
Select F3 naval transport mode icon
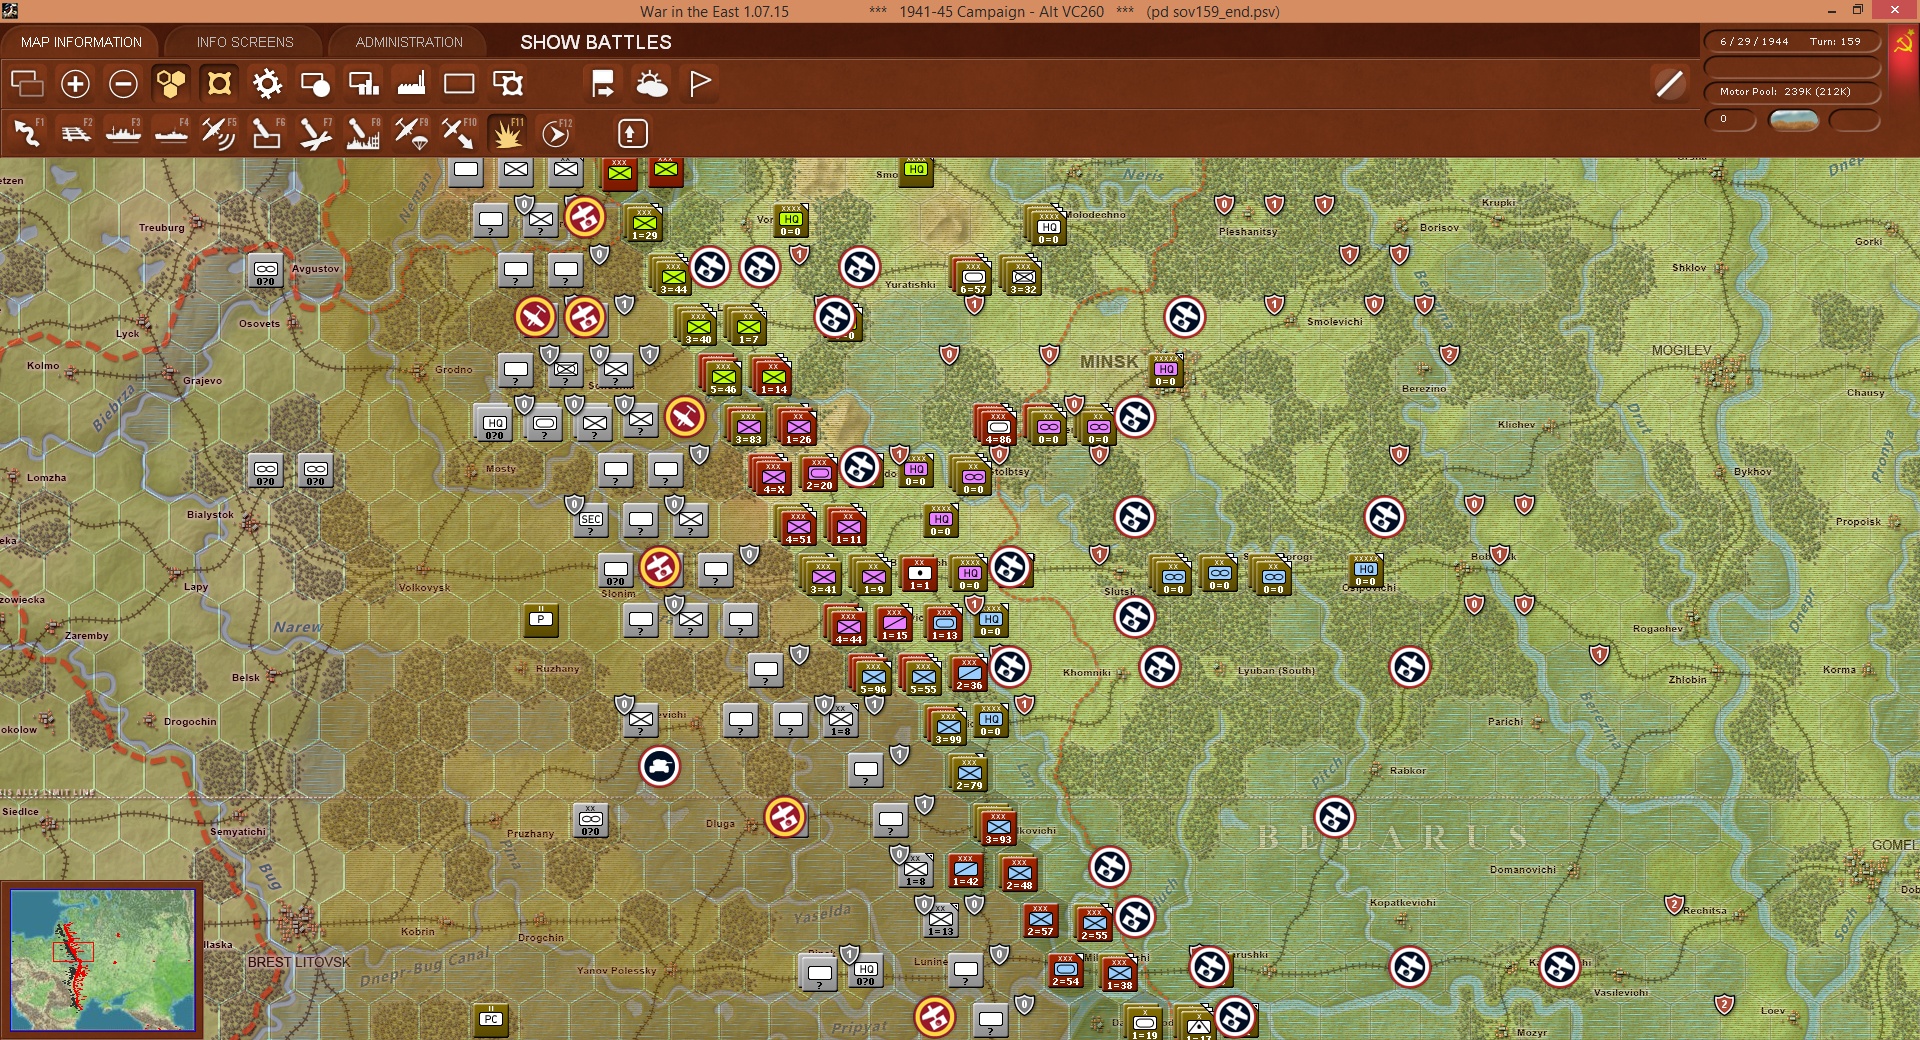123,133
